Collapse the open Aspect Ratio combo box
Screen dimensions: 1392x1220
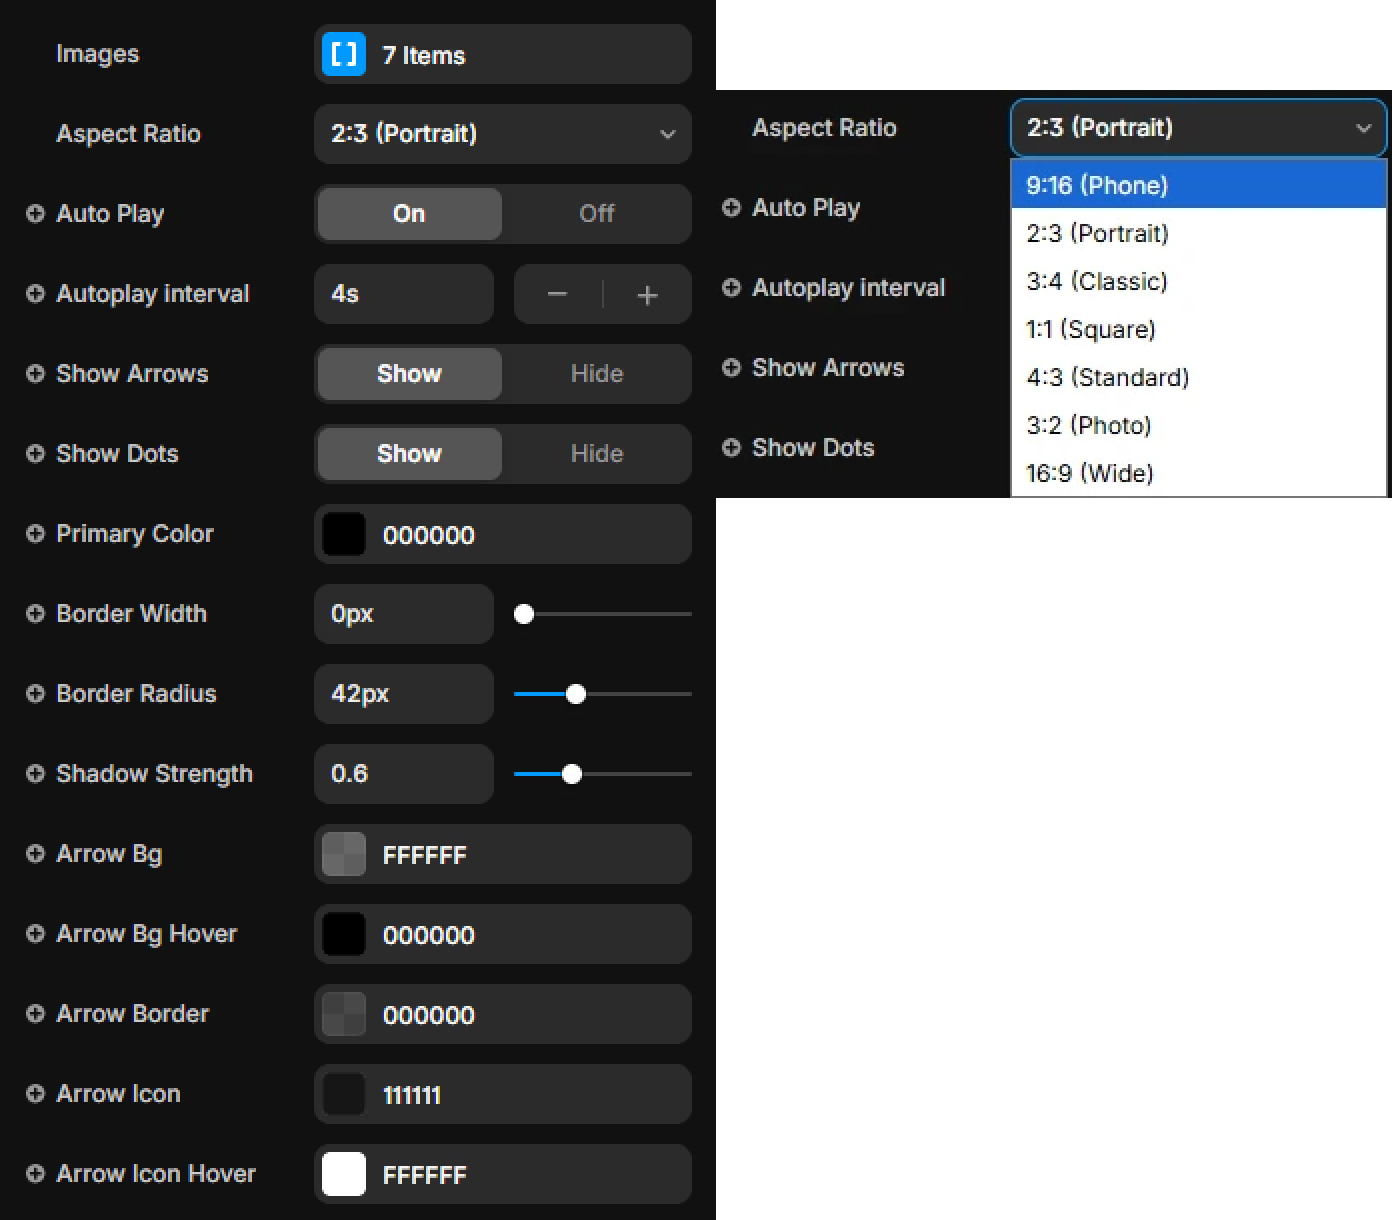pyautogui.click(x=1197, y=128)
